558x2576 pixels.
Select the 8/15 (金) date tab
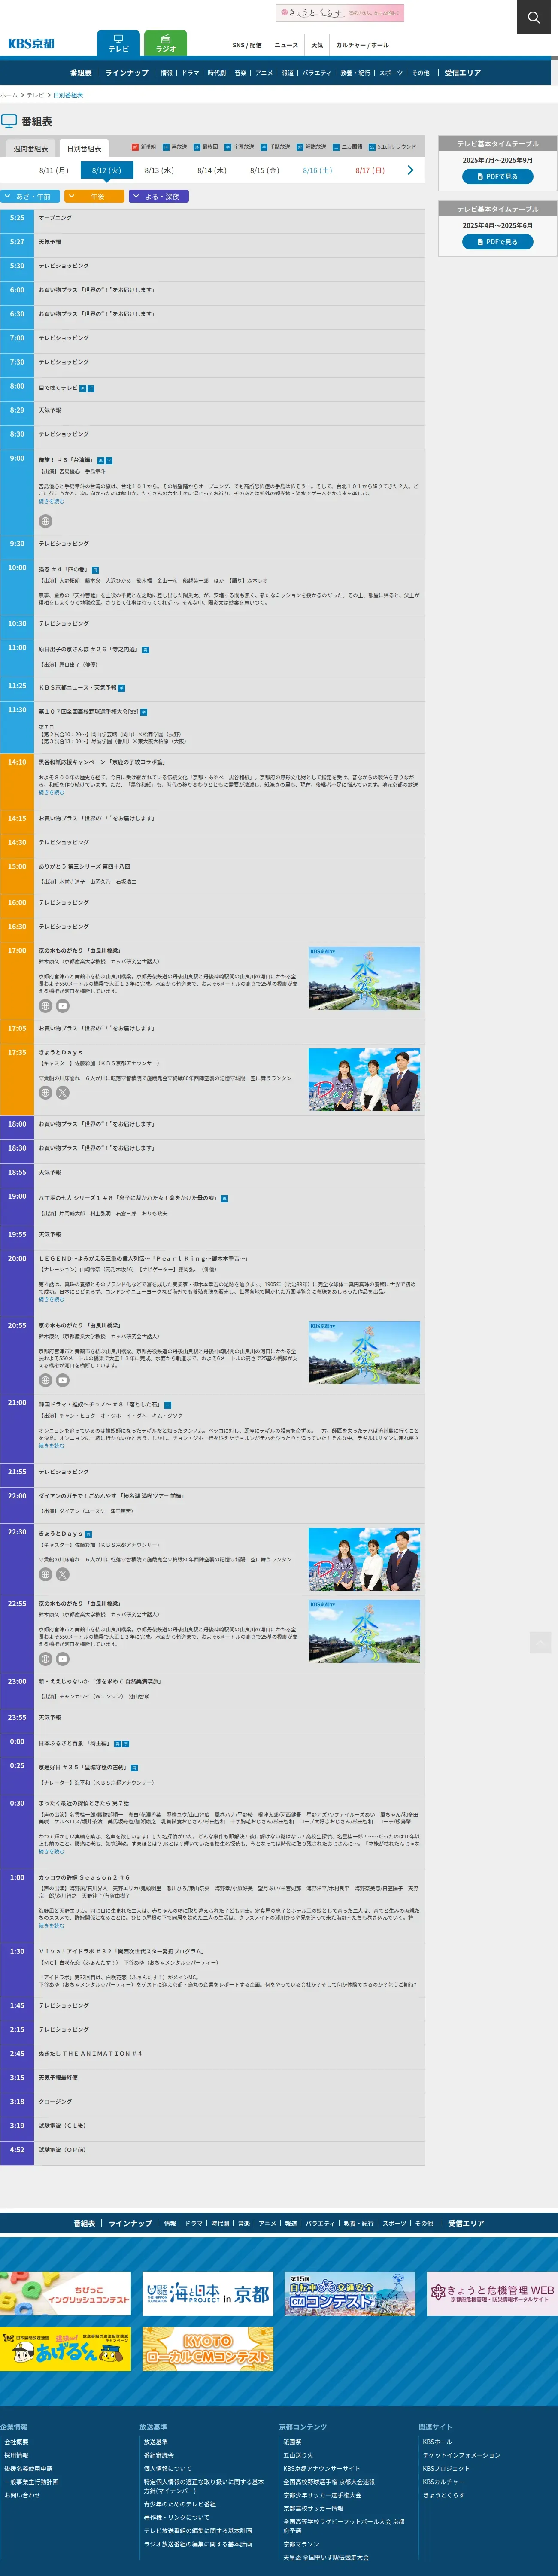coord(264,170)
